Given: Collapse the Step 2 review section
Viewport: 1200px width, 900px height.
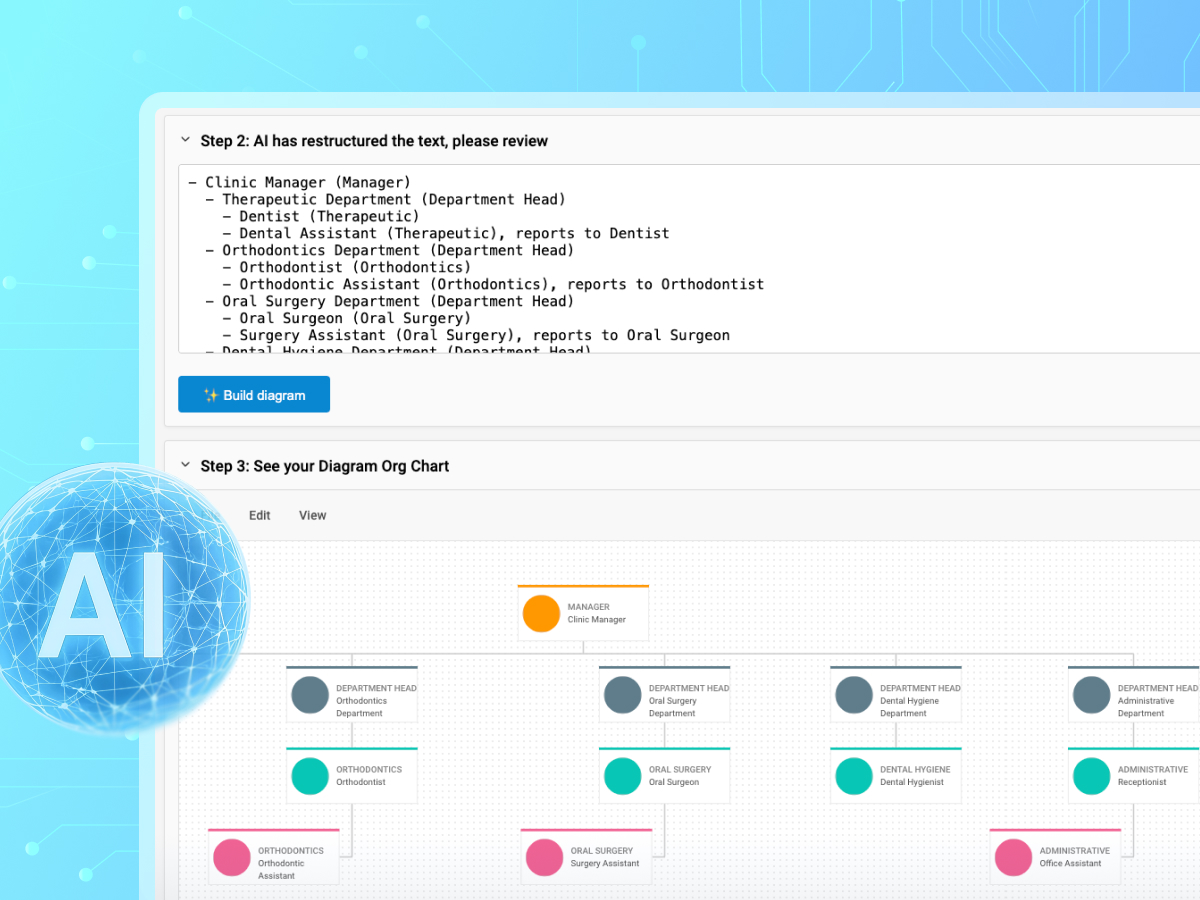Looking at the screenshot, I should click(x=185, y=141).
